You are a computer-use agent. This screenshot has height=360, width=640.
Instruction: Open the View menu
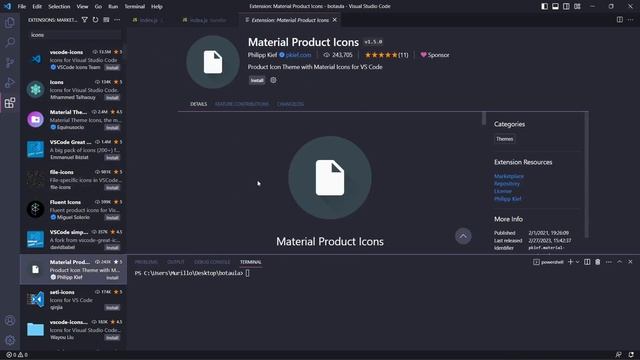82,7
